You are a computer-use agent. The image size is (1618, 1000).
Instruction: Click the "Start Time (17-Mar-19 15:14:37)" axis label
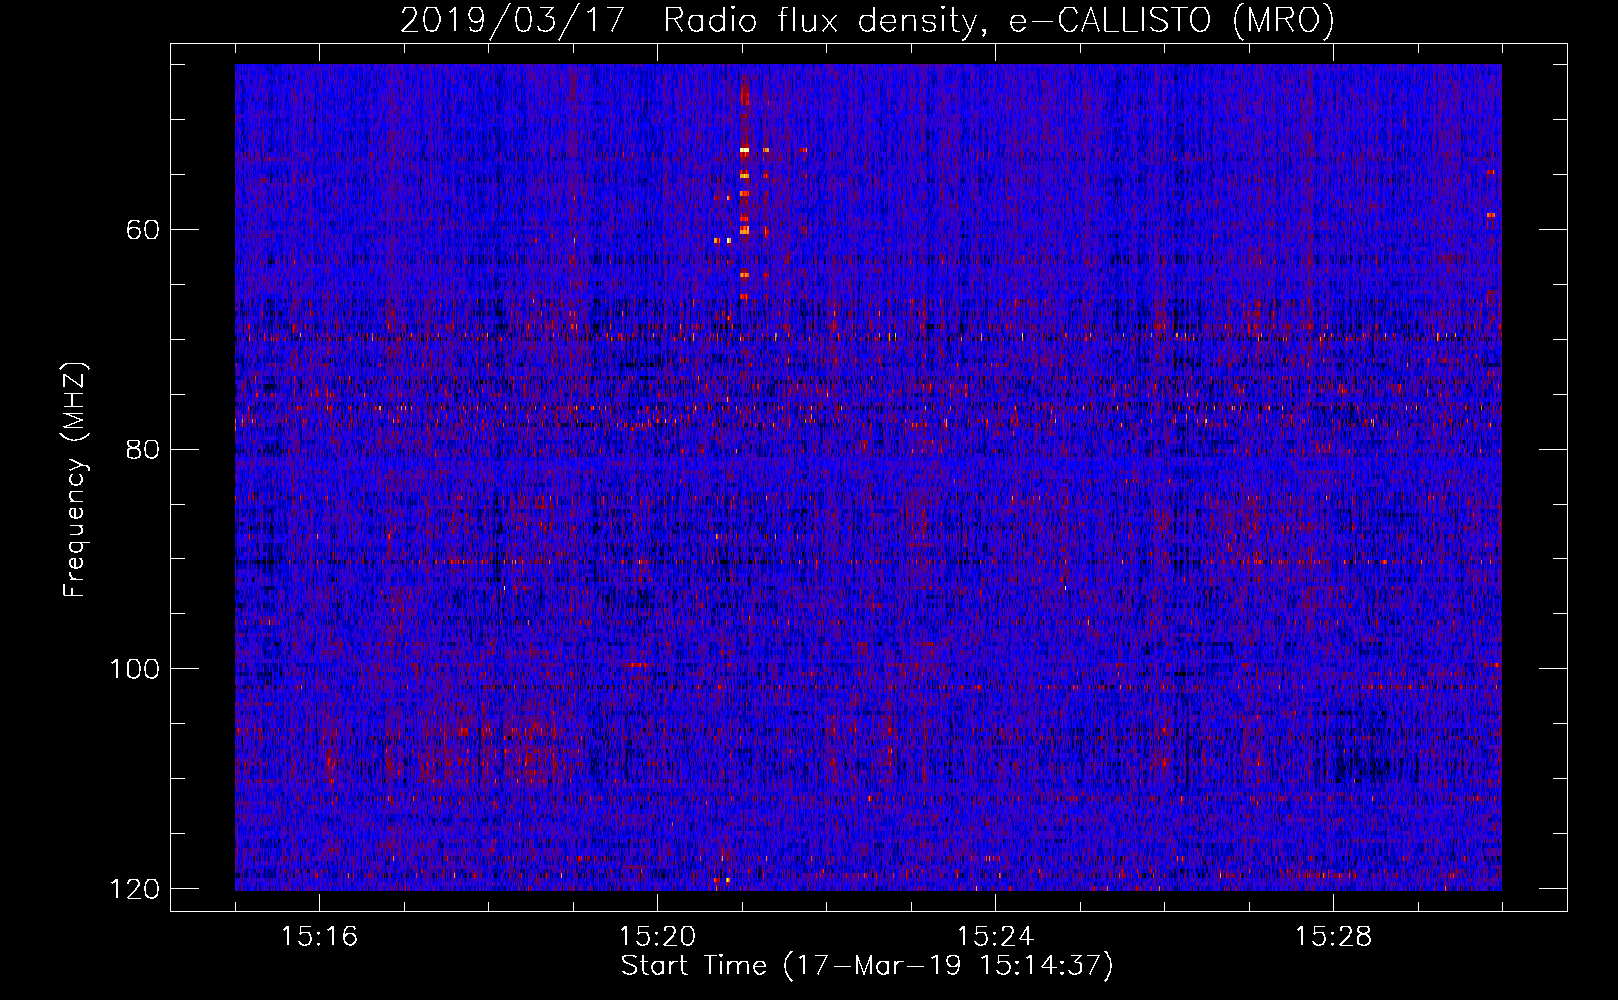[x=867, y=966]
